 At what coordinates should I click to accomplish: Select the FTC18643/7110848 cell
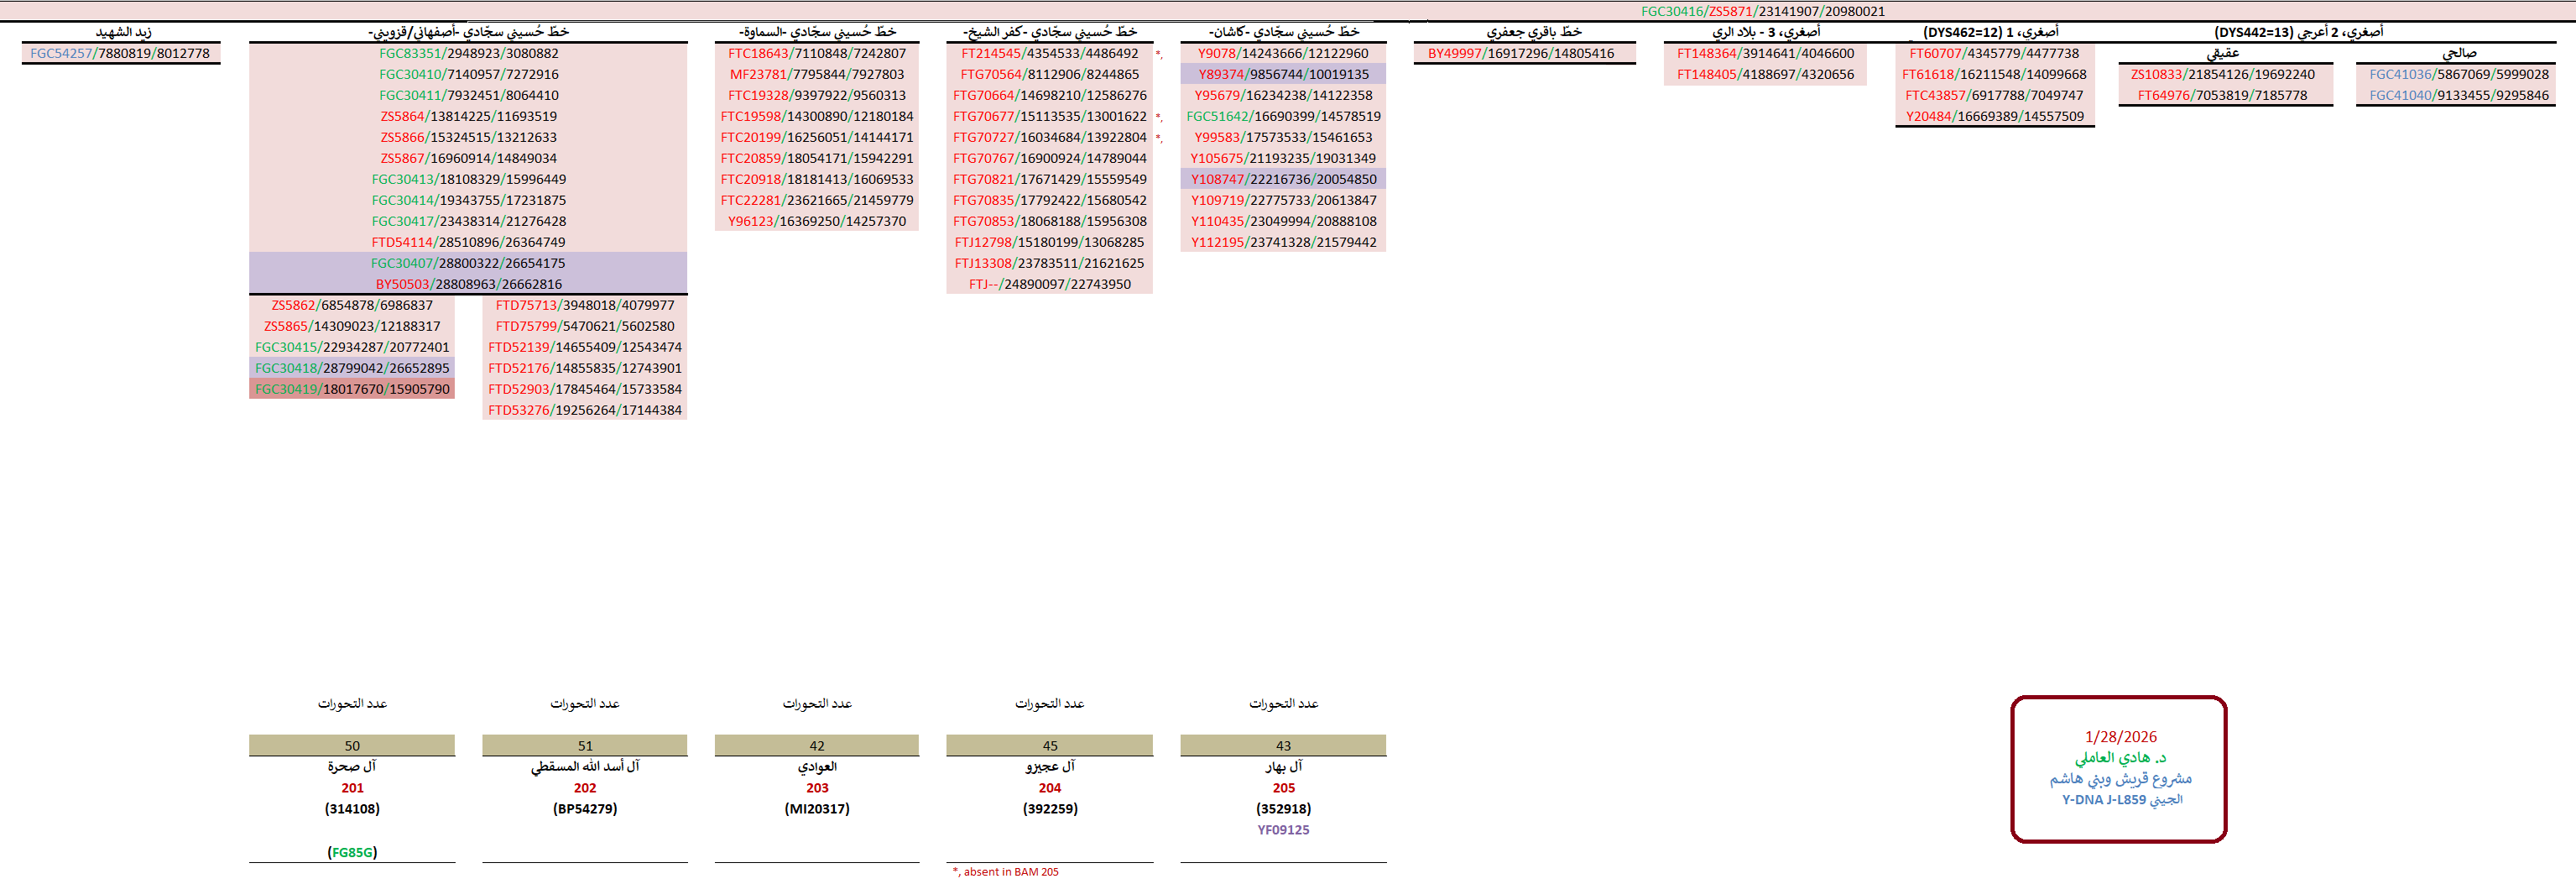(816, 54)
